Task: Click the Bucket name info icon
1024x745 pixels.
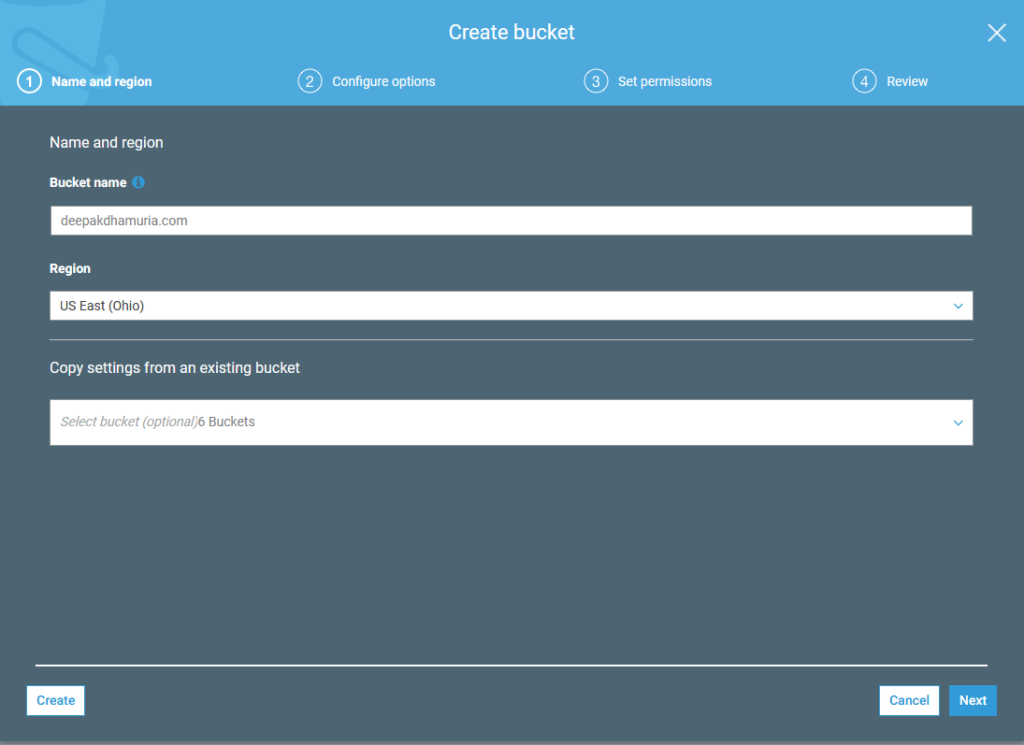Action: 138,182
